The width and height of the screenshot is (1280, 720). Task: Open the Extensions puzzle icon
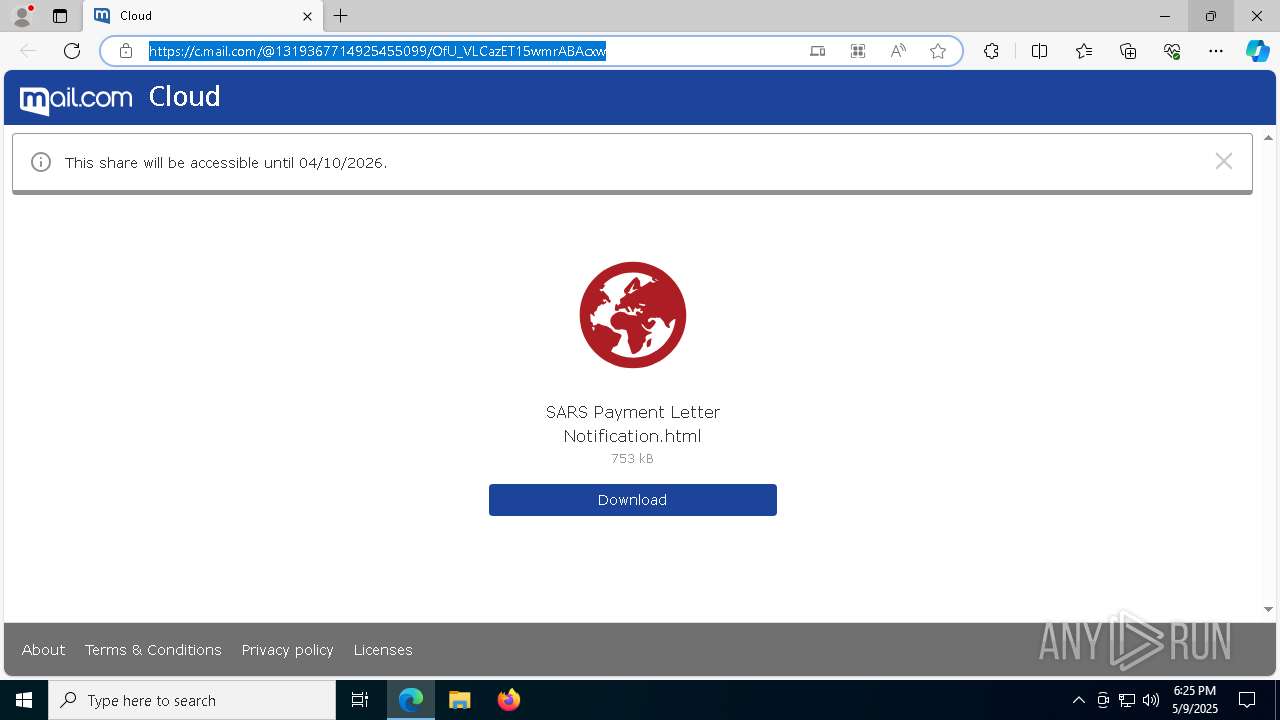click(991, 51)
